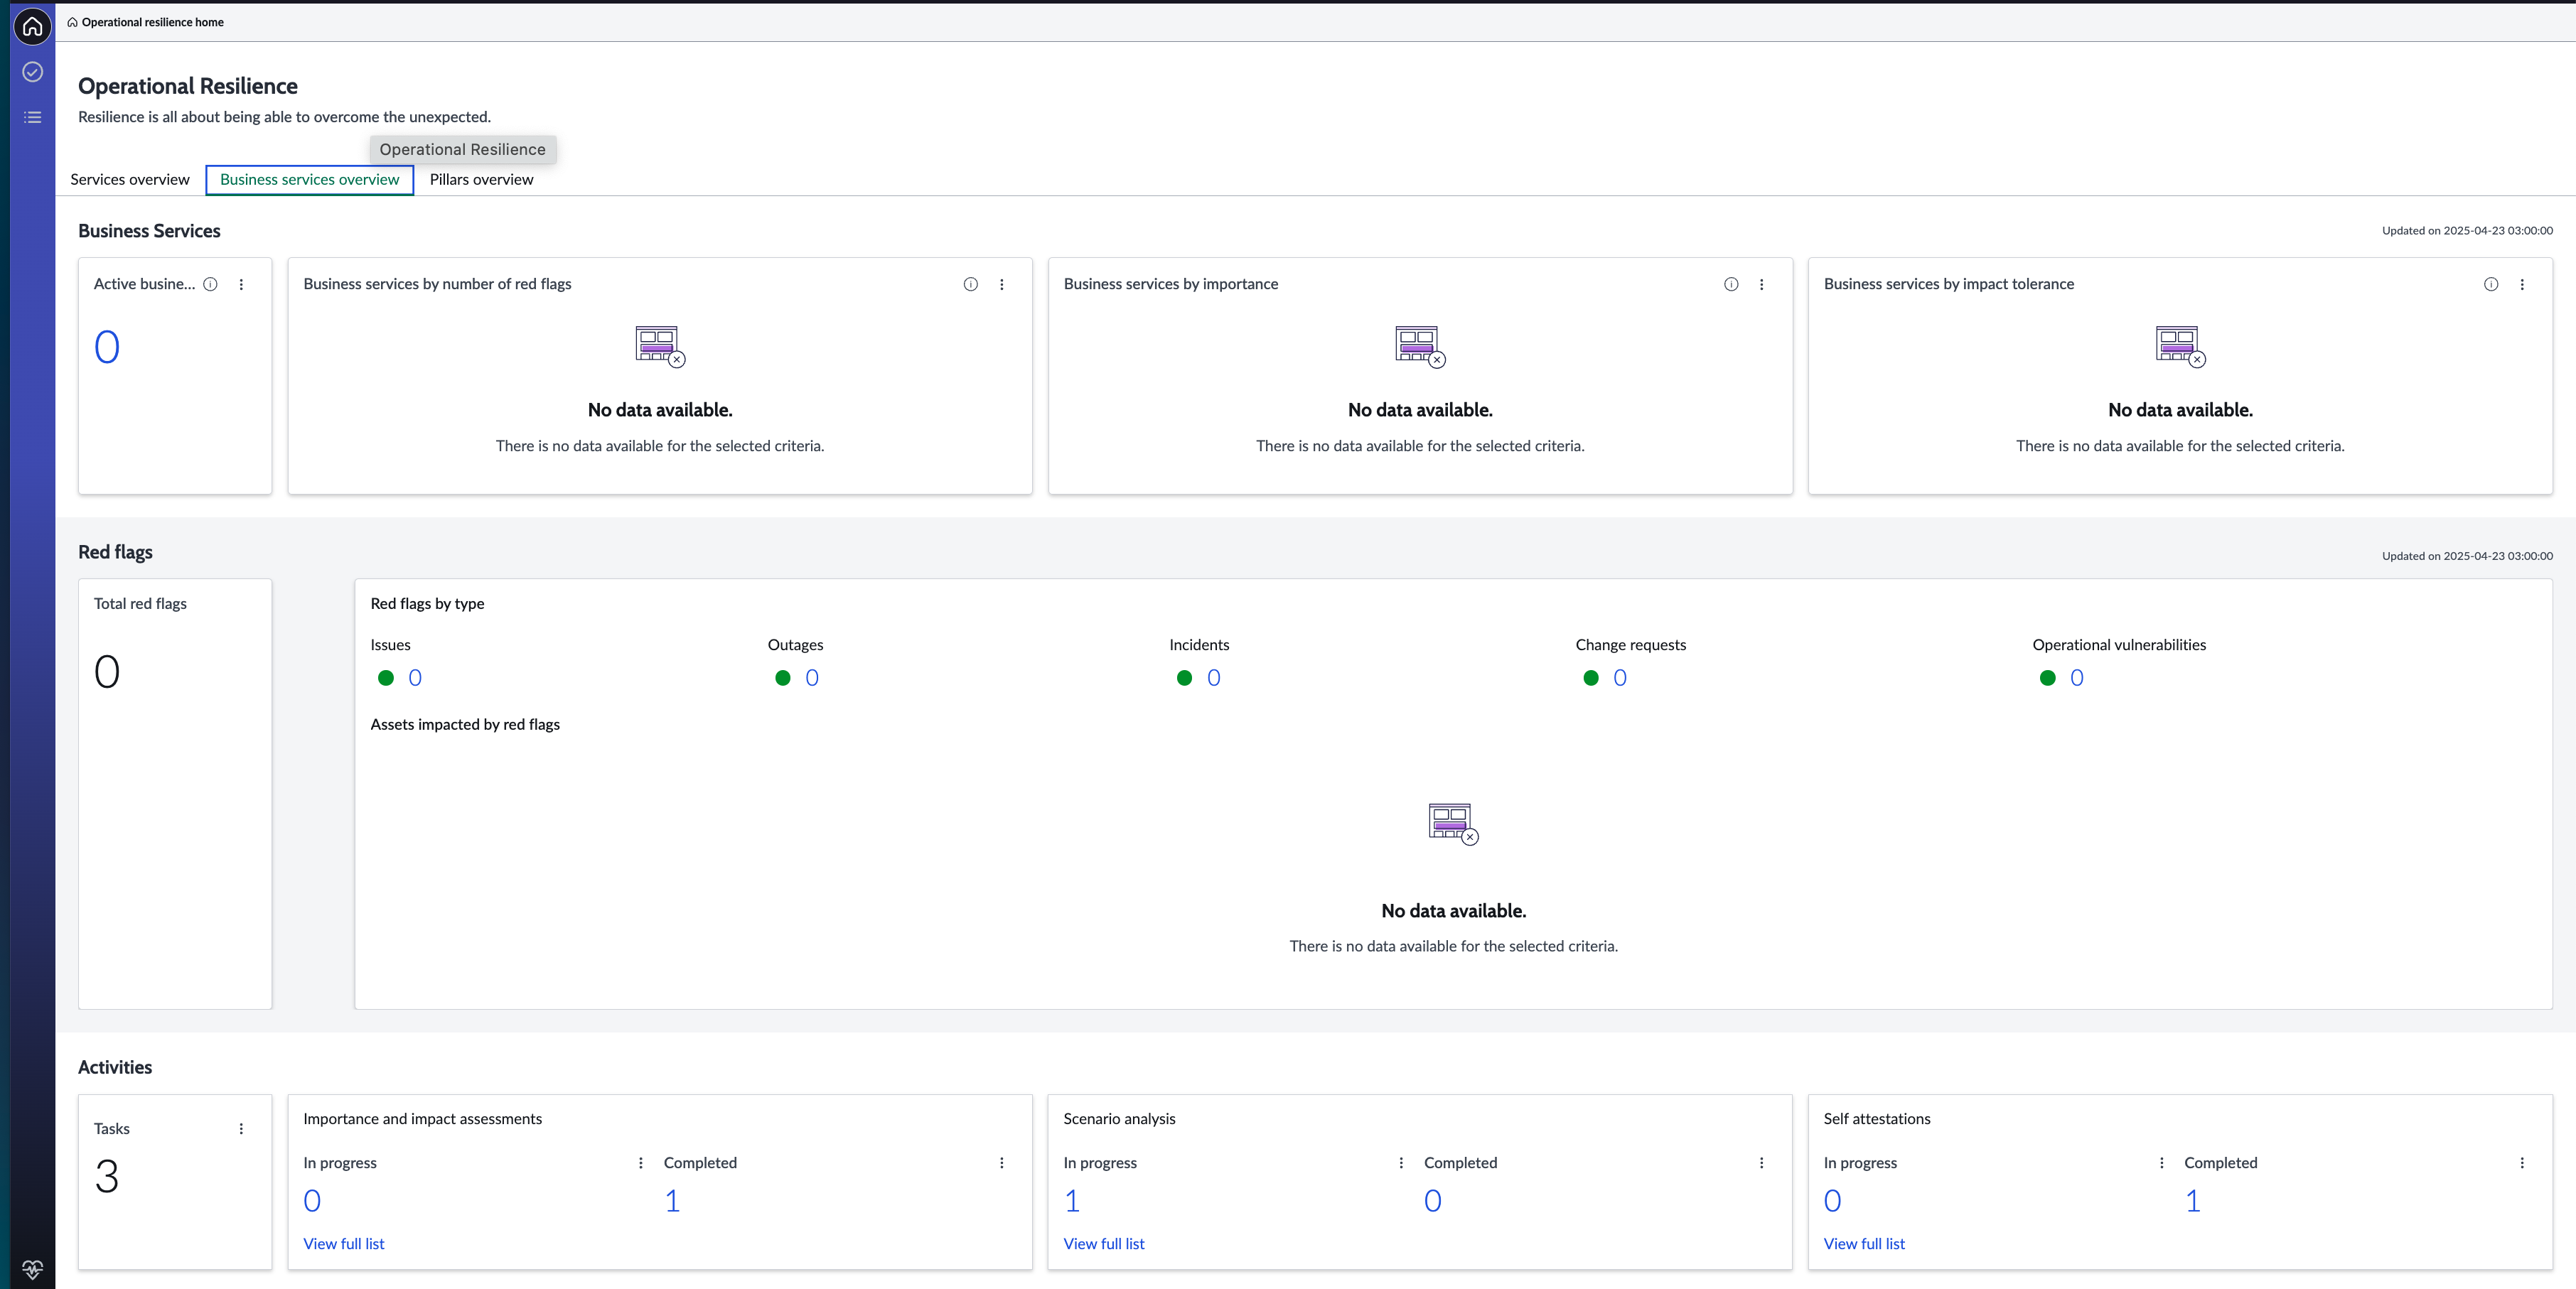Open the list icon in sidebar
Viewport: 2576px width, 1289px height.
[x=32, y=117]
